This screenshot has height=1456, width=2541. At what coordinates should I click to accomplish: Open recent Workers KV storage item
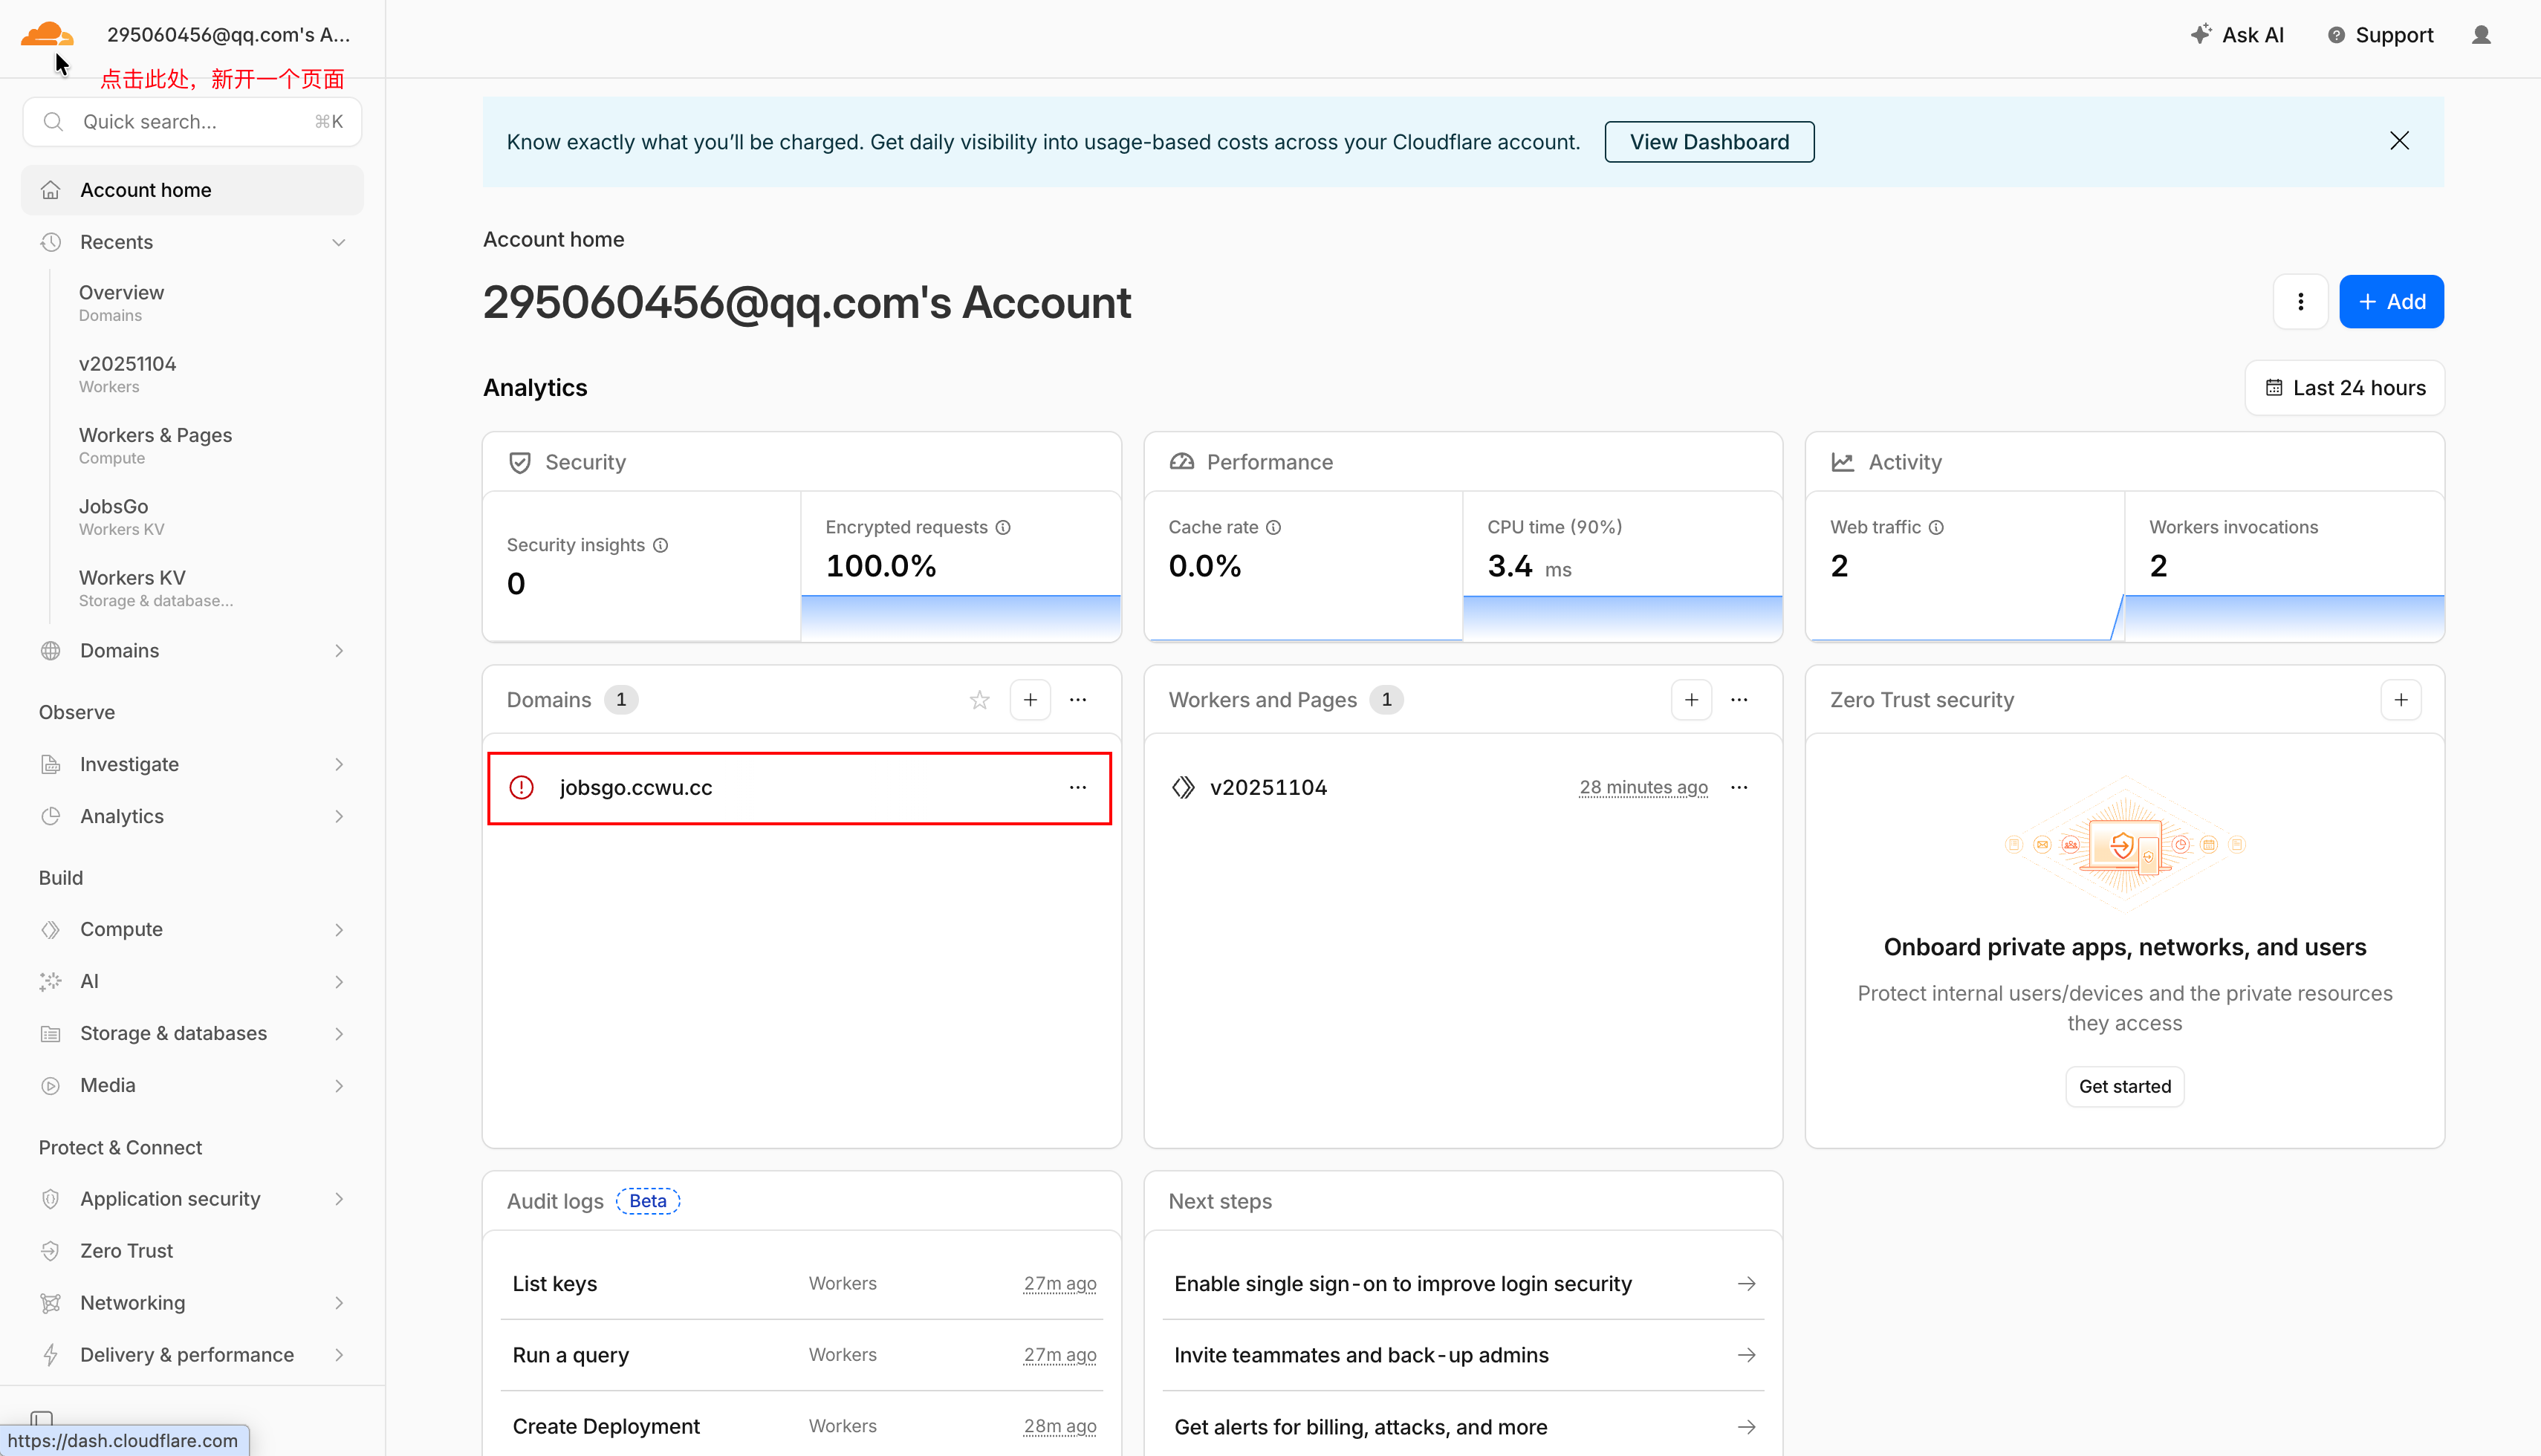(x=155, y=588)
